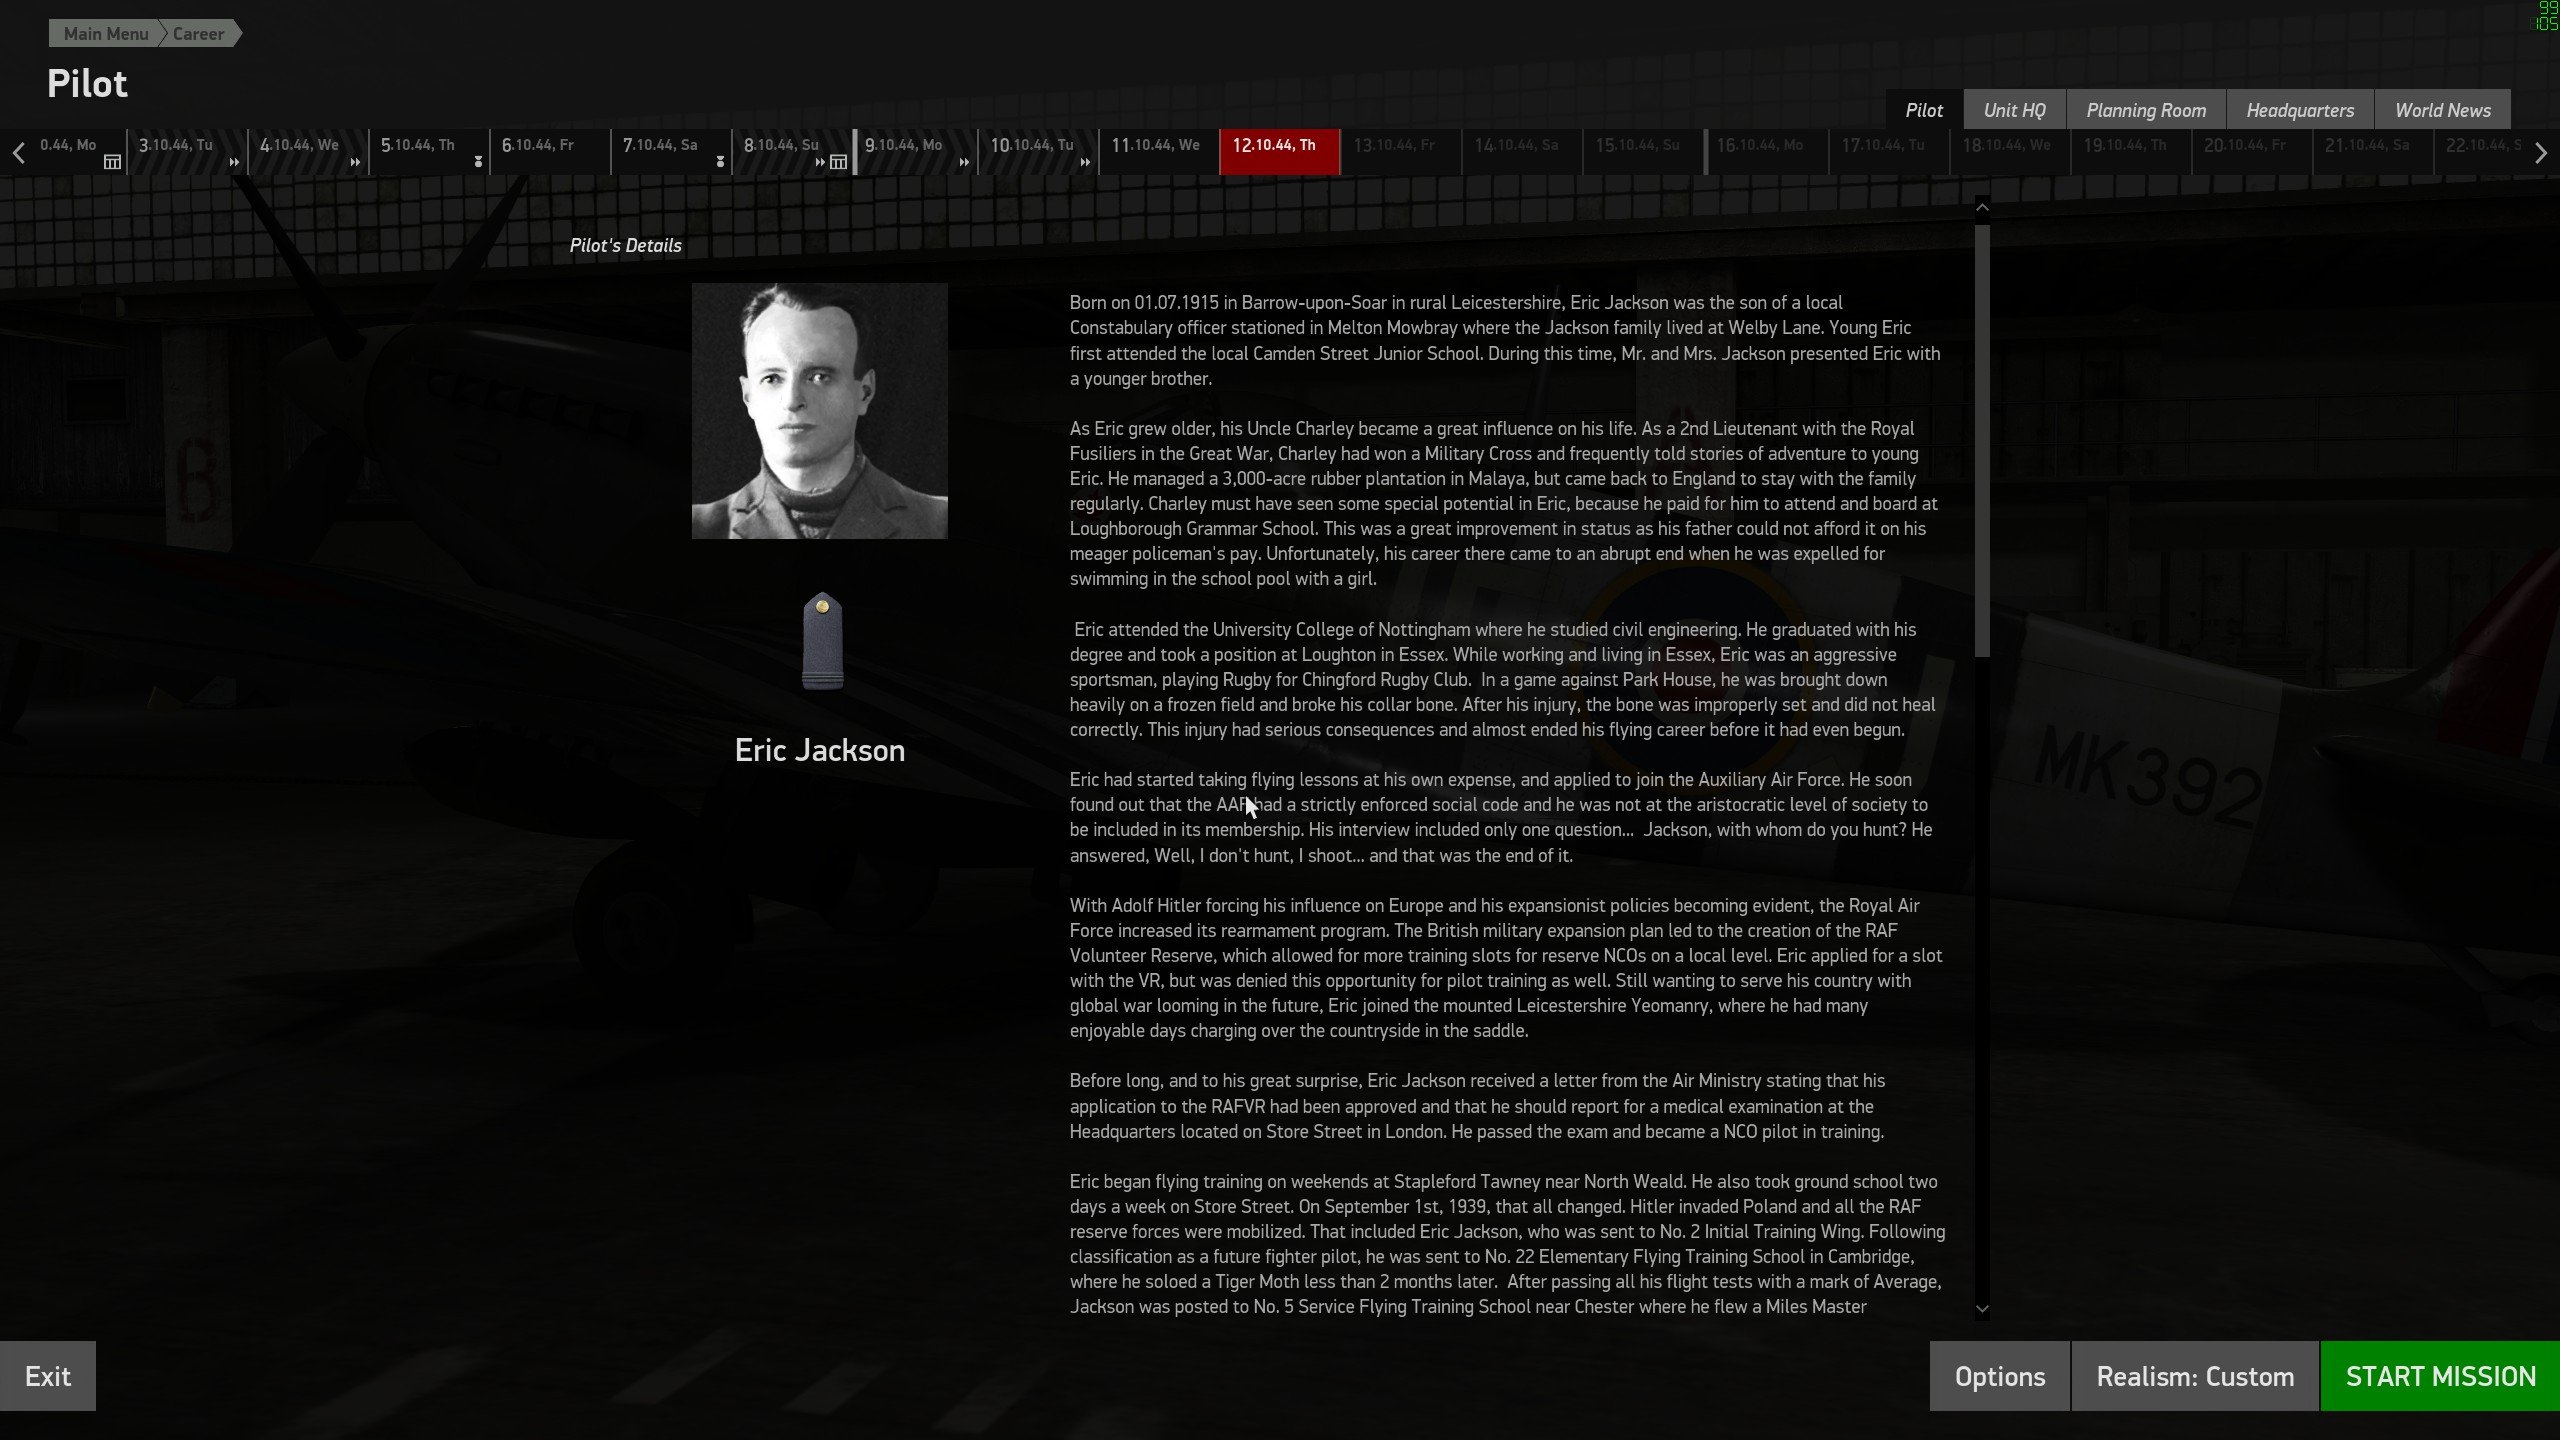The image size is (2560, 1440).
Task: Go back to Main Menu breadcrumb
Action: point(105,33)
